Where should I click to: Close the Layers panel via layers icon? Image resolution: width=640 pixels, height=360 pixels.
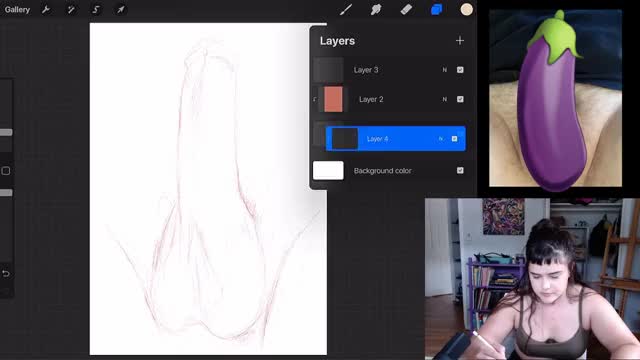point(436,9)
